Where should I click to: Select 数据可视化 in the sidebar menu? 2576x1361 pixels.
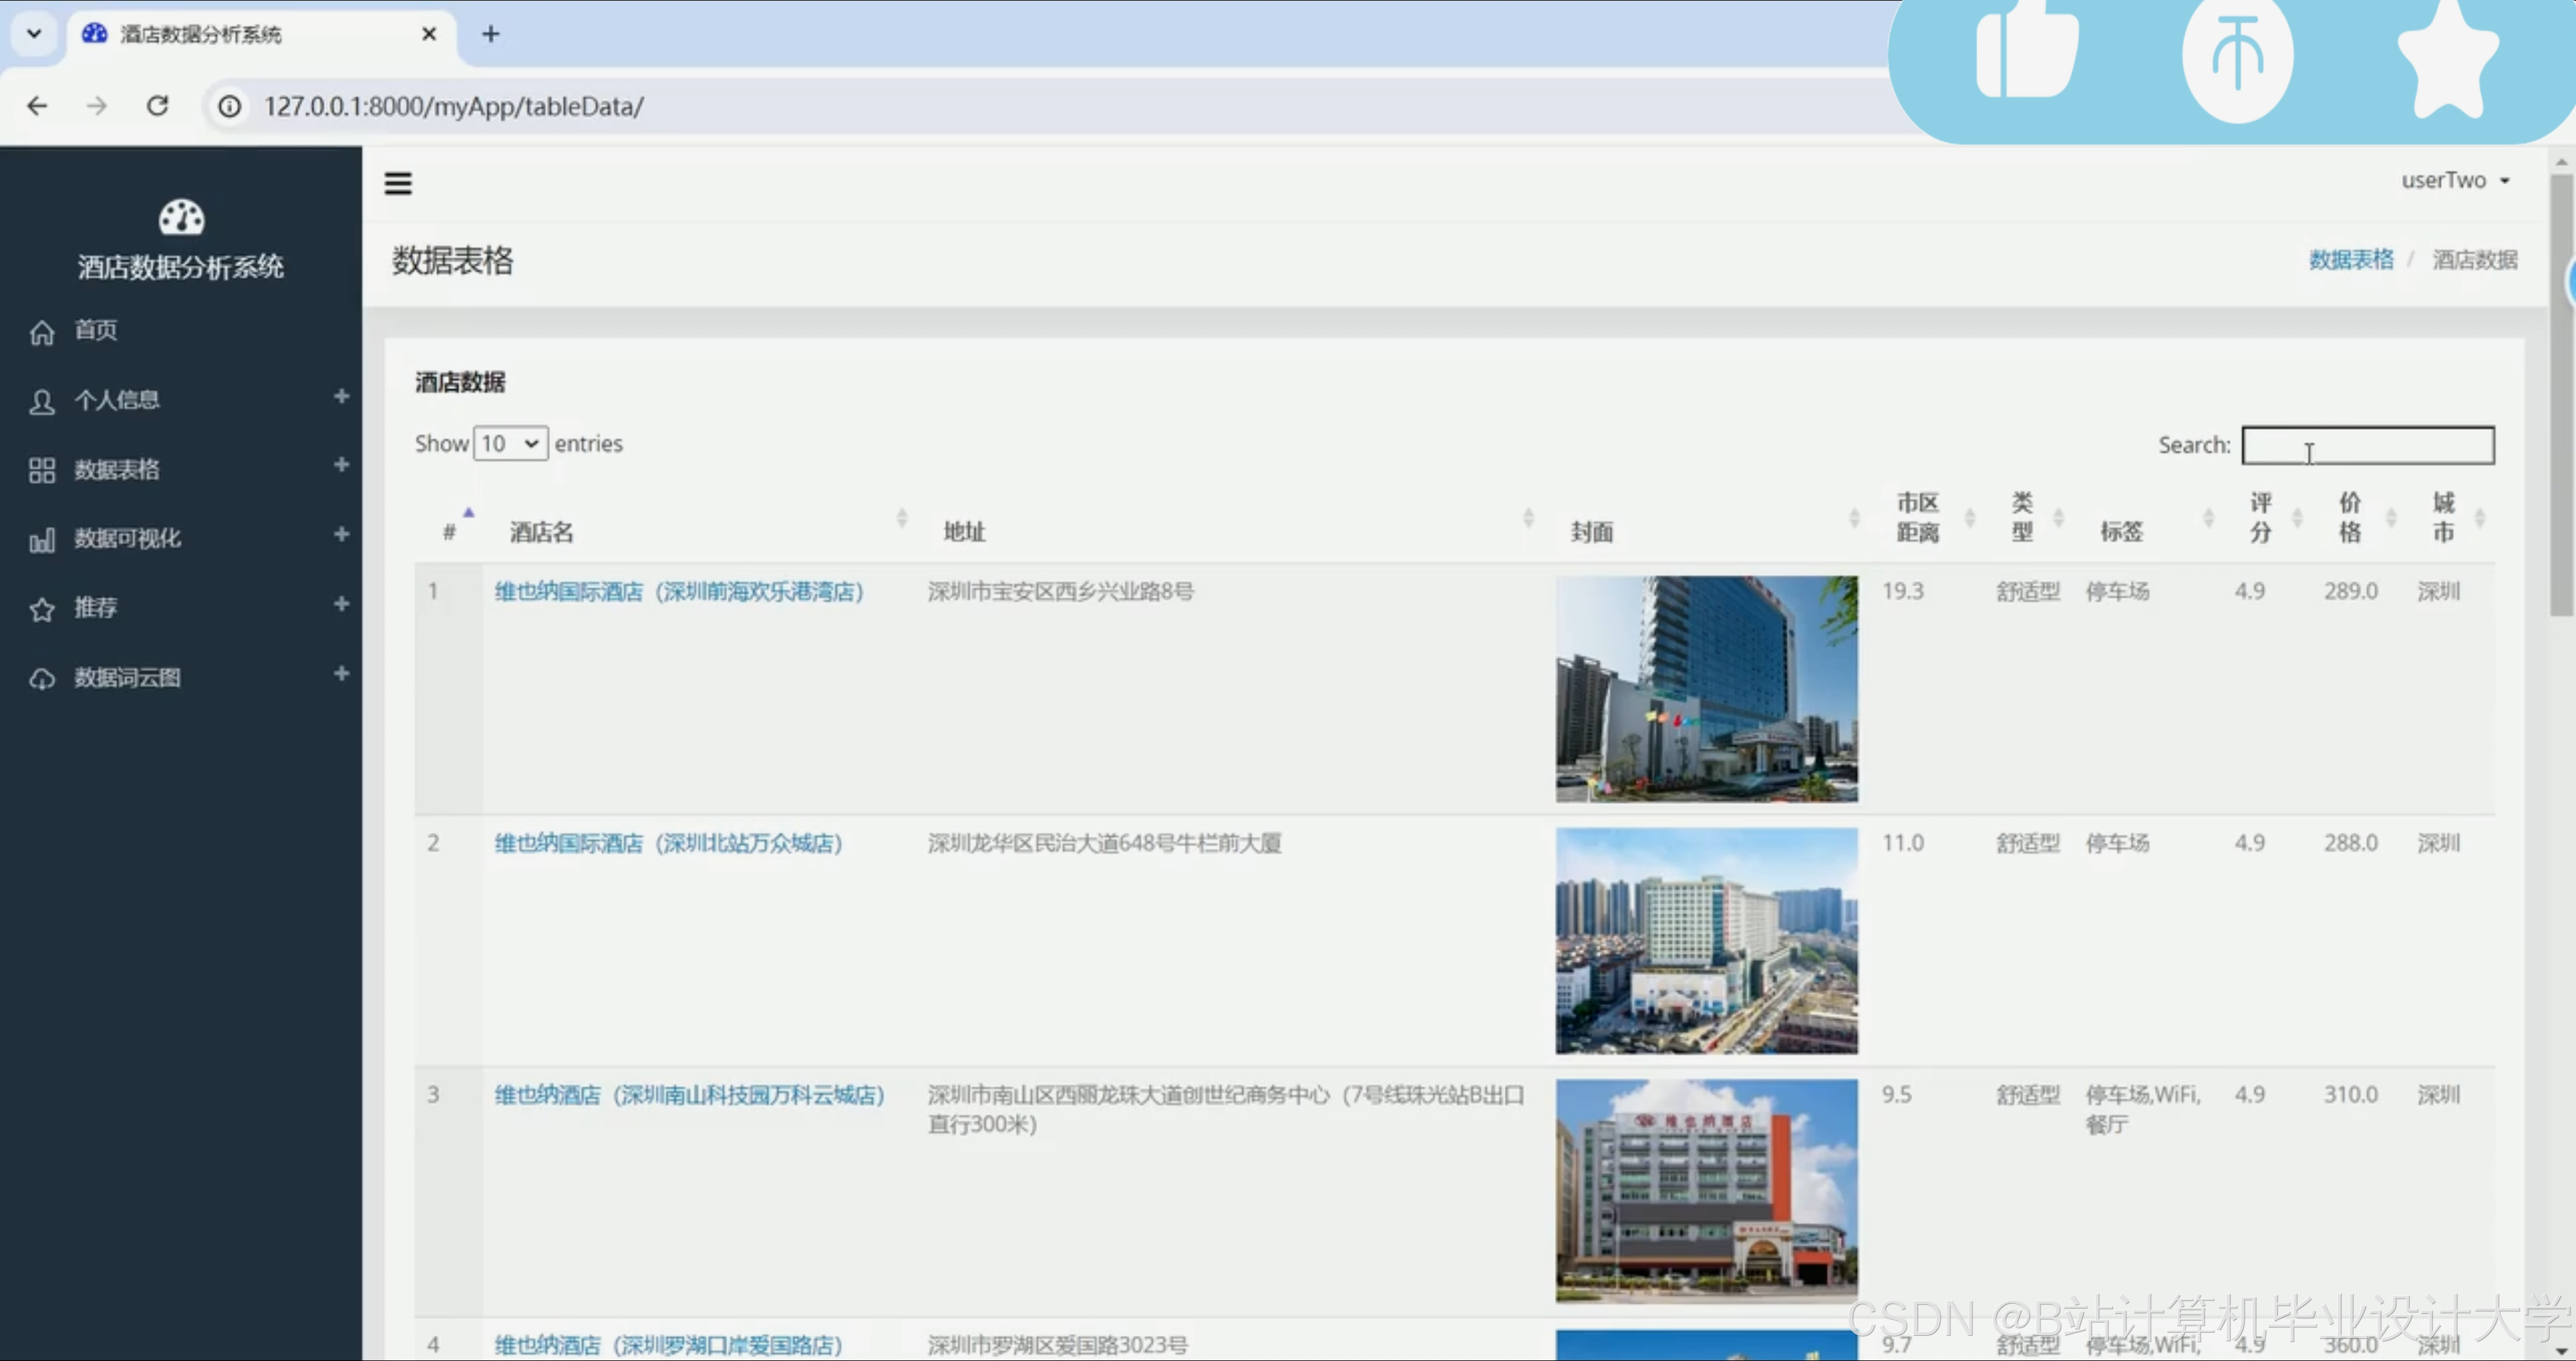pos(128,538)
